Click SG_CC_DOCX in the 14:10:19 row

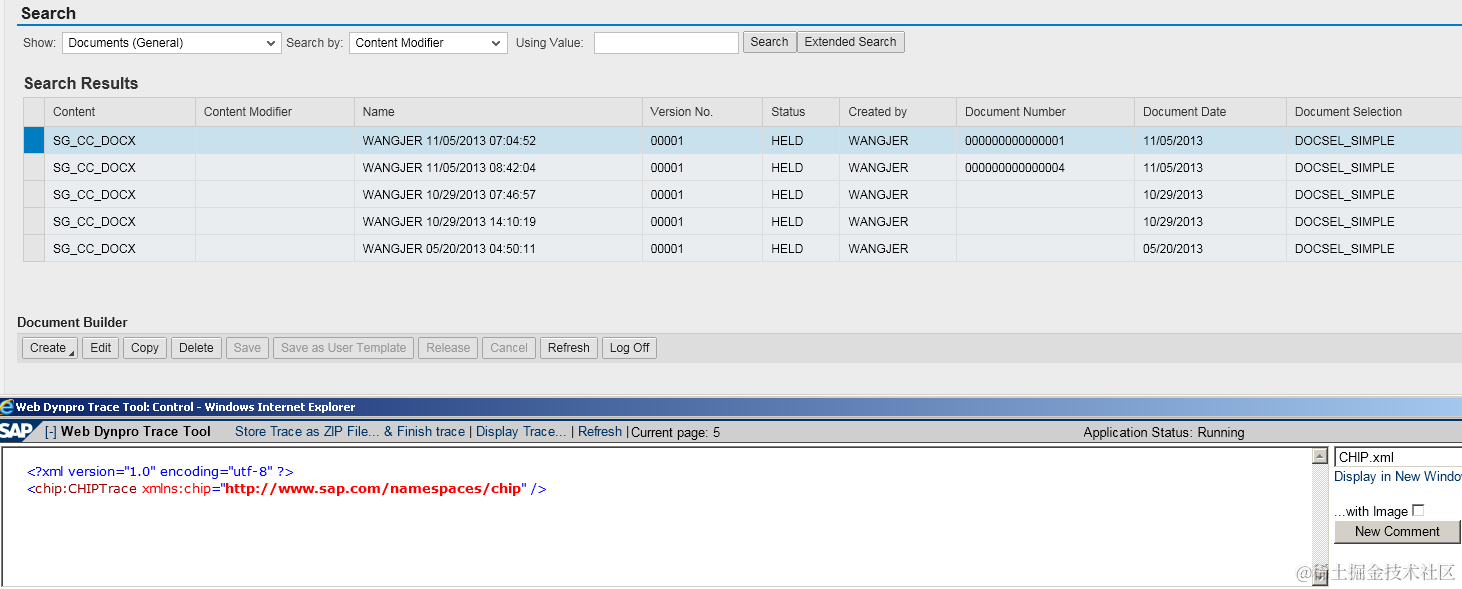(x=94, y=222)
